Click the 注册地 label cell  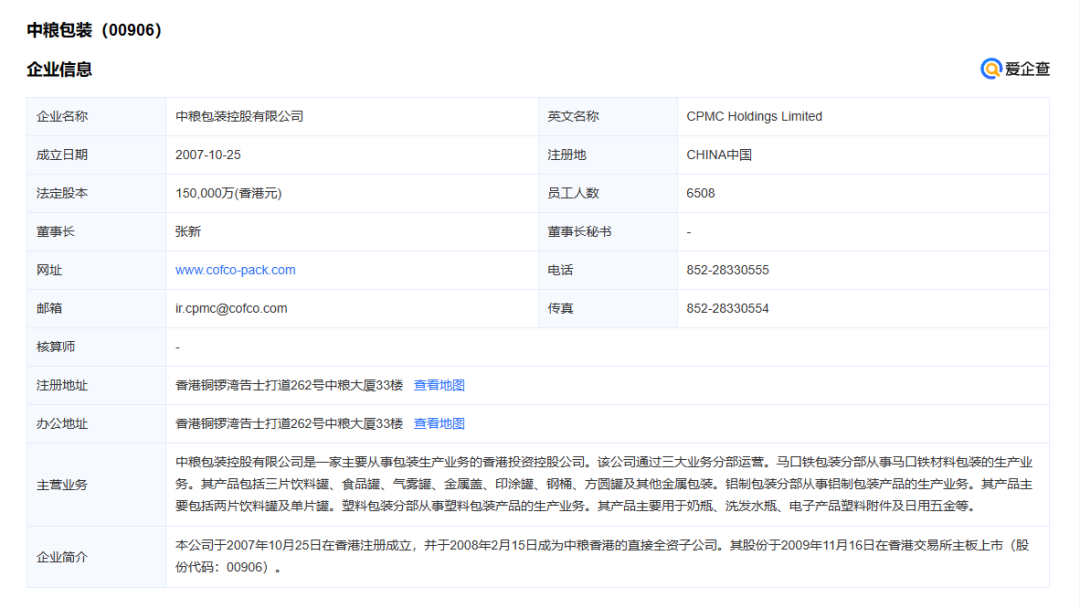(608, 155)
